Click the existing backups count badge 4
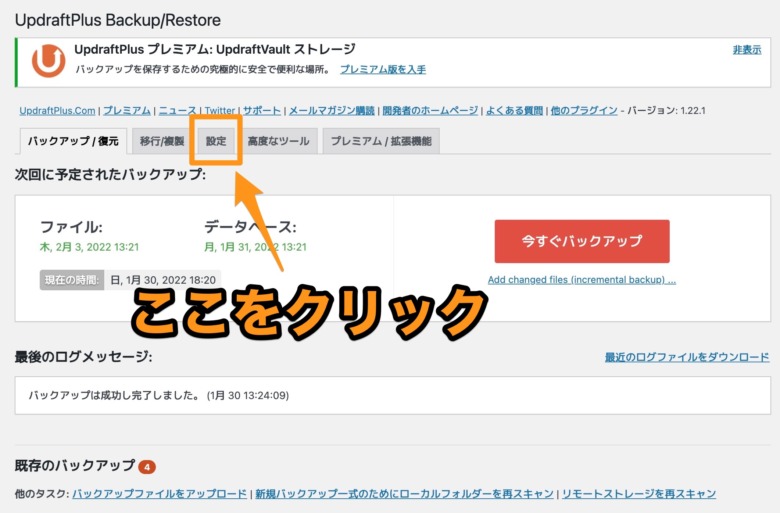The image size is (780, 513). coord(147,467)
